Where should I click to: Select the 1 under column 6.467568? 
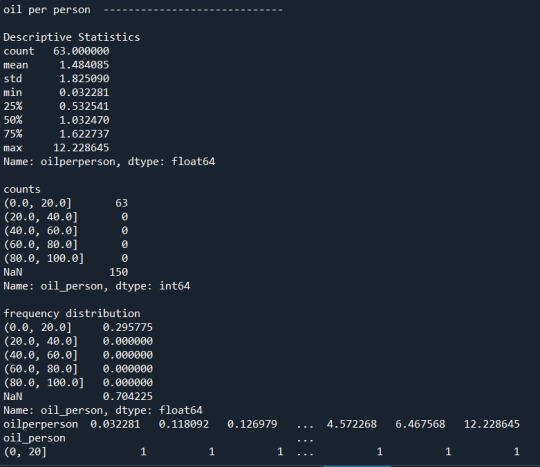point(448,452)
